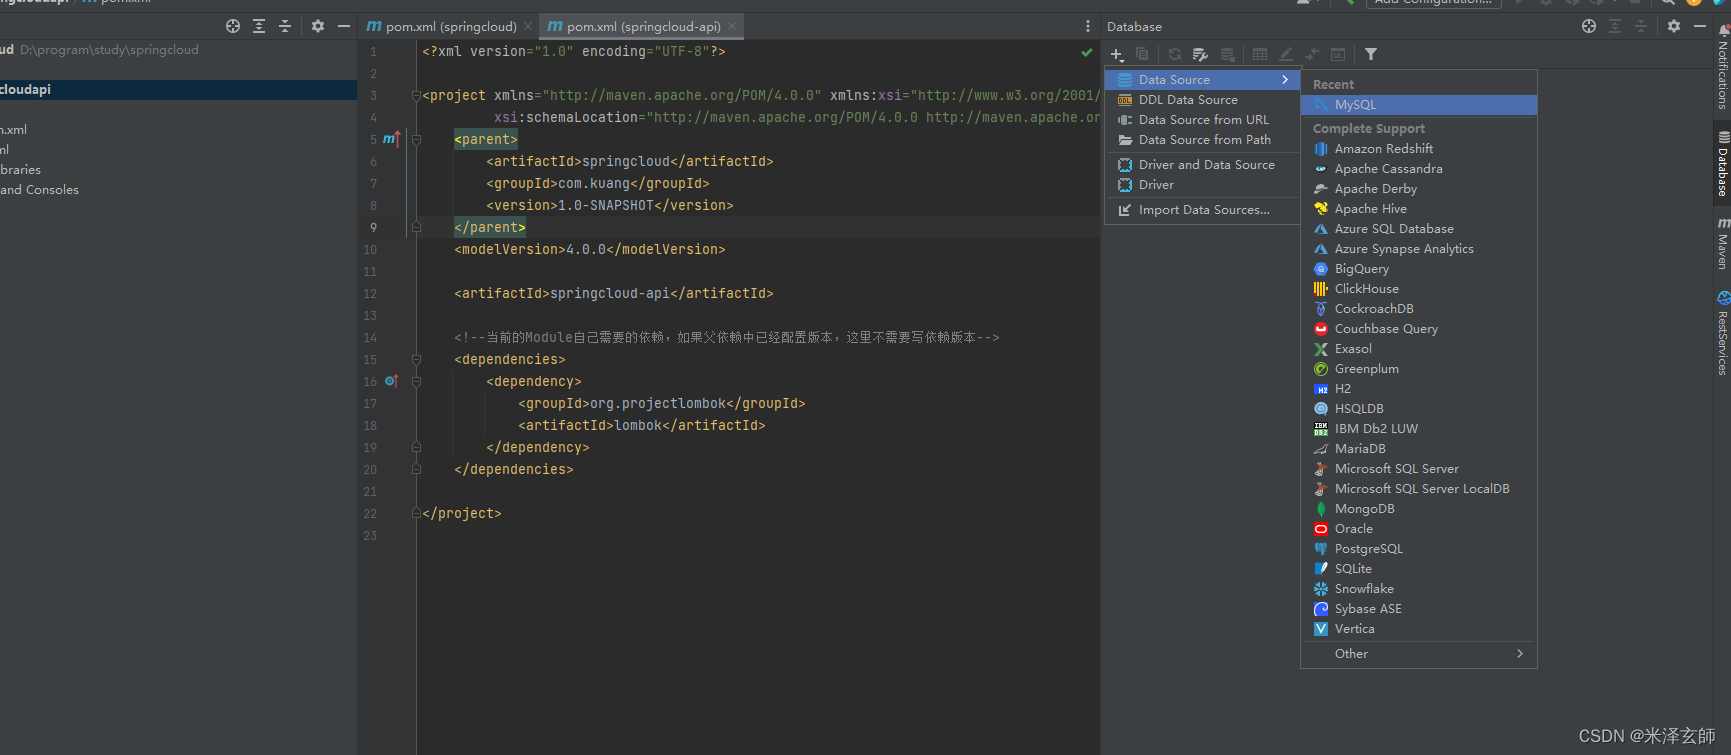Screen dimensions: 1731x755
Task: Click the funnel filter icon in Database panel
Action: point(1371,54)
